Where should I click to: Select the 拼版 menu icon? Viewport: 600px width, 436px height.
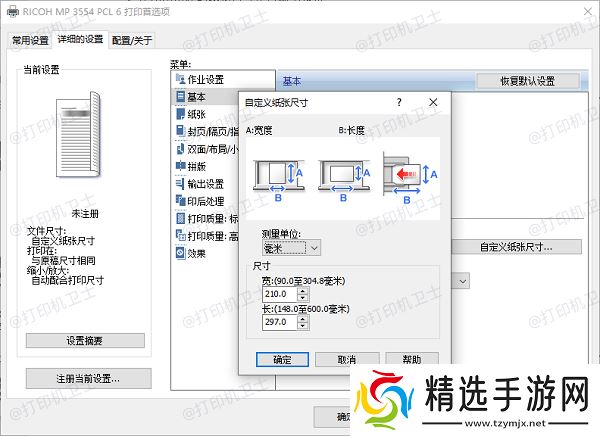tap(181, 166)
